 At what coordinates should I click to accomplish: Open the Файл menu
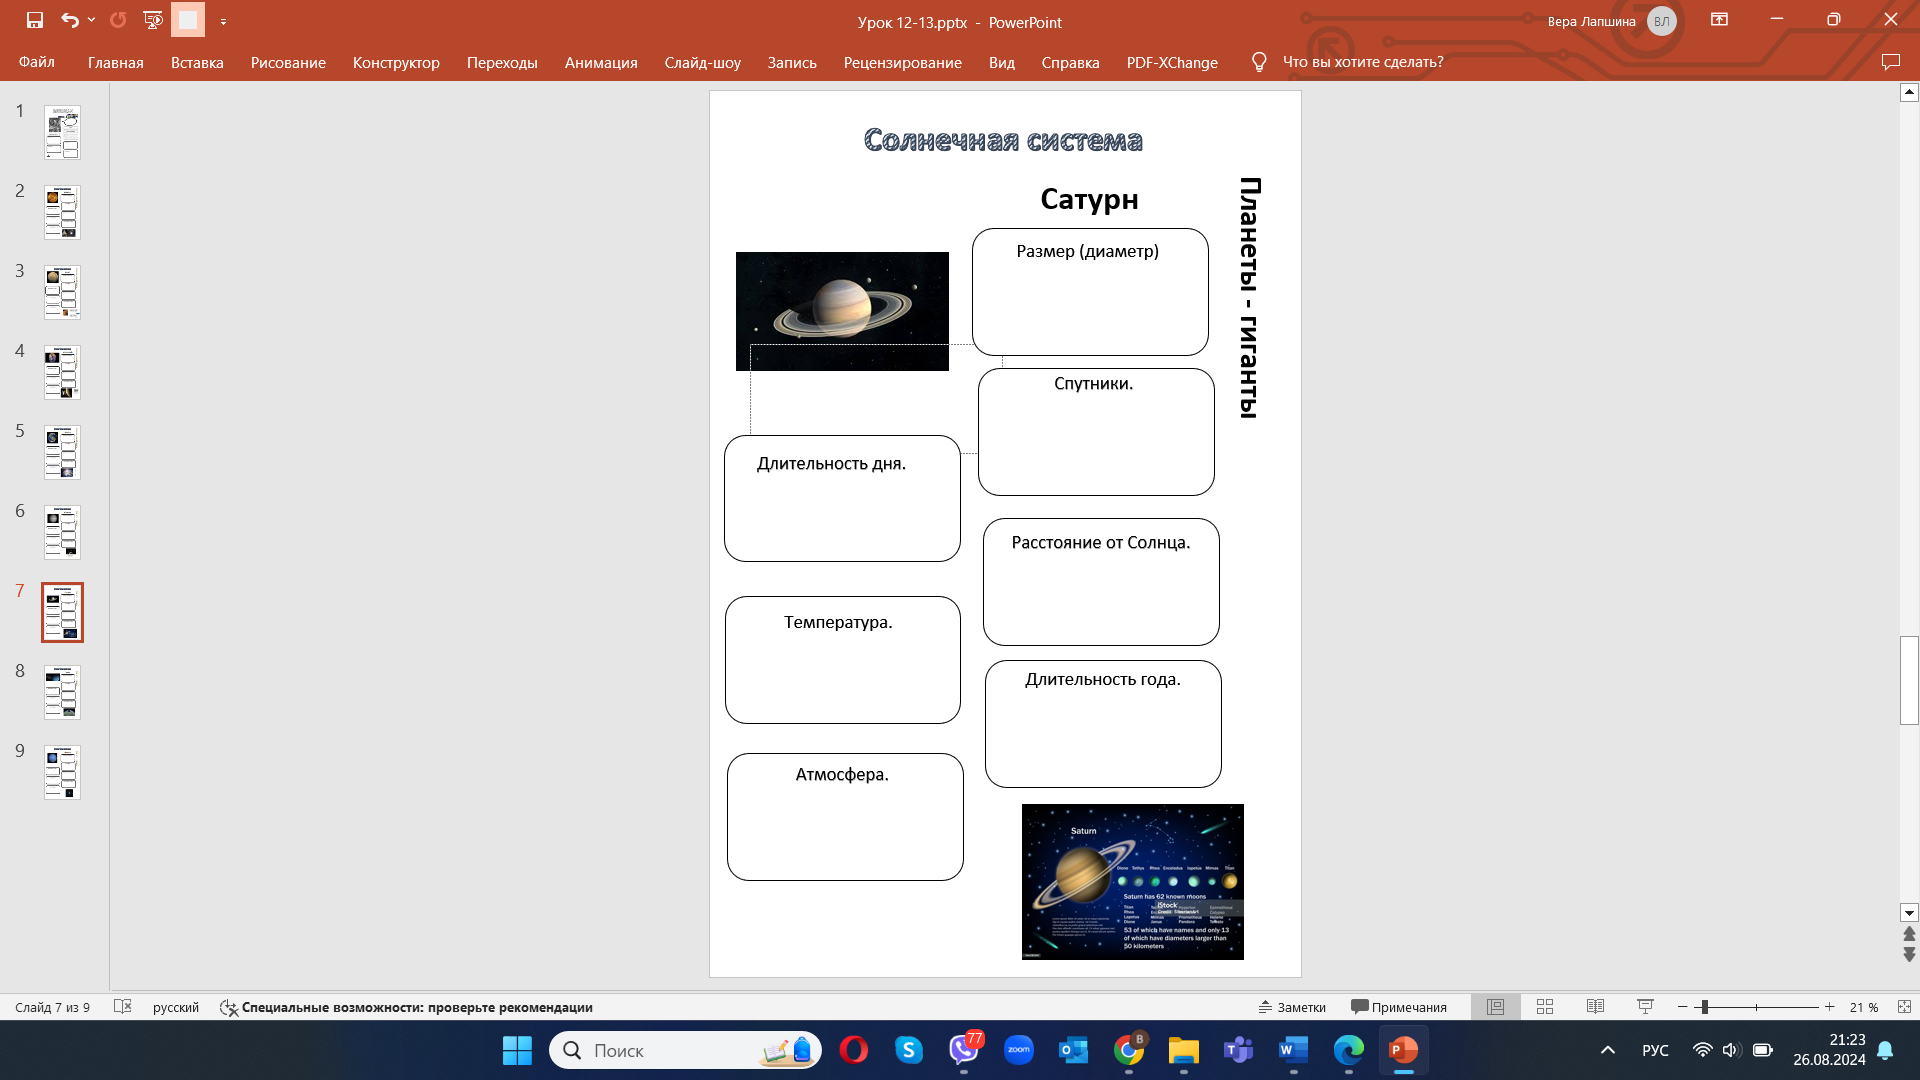pos(37,62)
